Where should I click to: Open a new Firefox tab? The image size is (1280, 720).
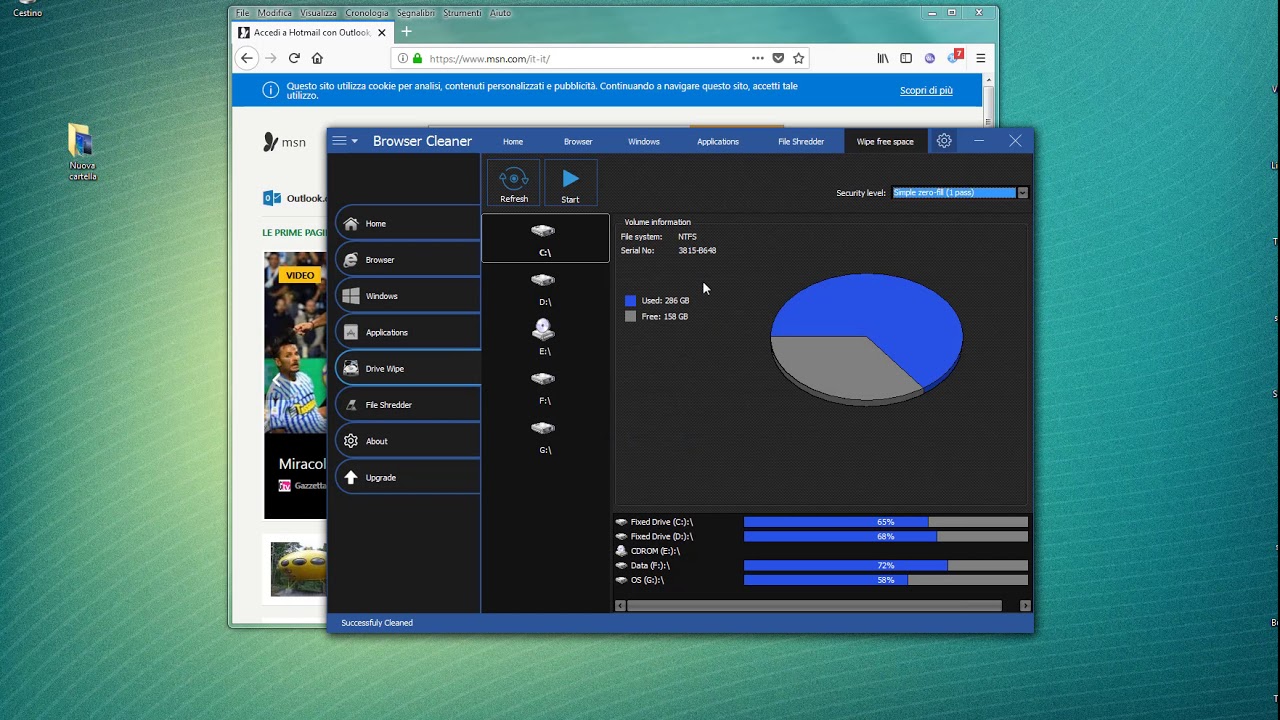(407, 32)
